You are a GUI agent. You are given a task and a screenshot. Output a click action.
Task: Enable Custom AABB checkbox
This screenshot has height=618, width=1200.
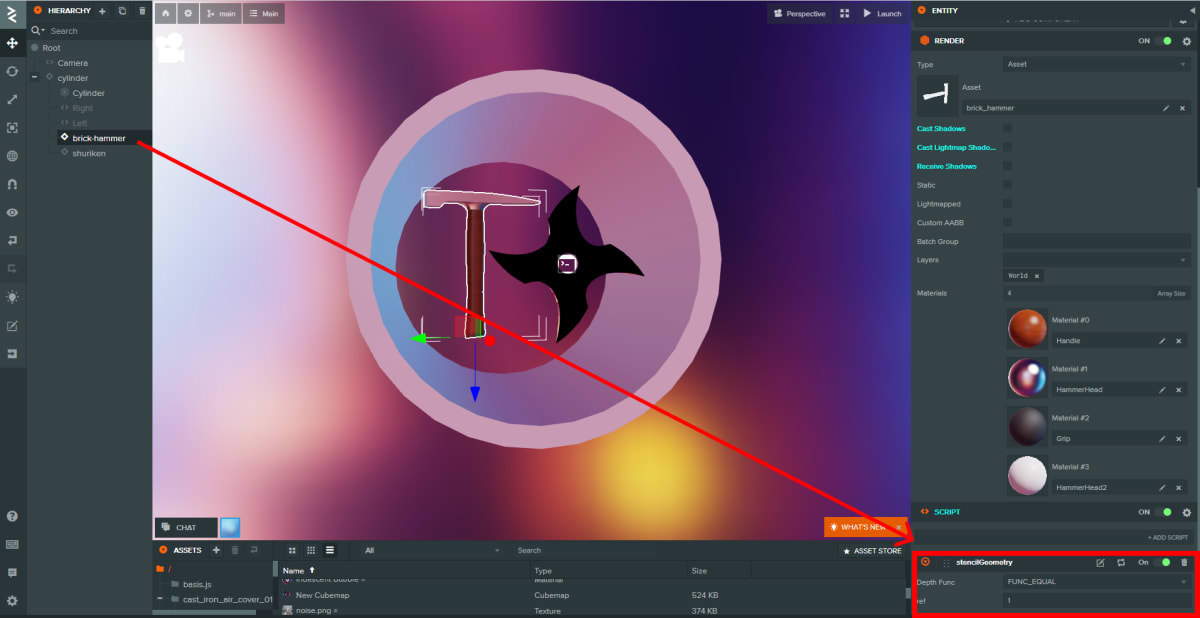(1007, 222)
